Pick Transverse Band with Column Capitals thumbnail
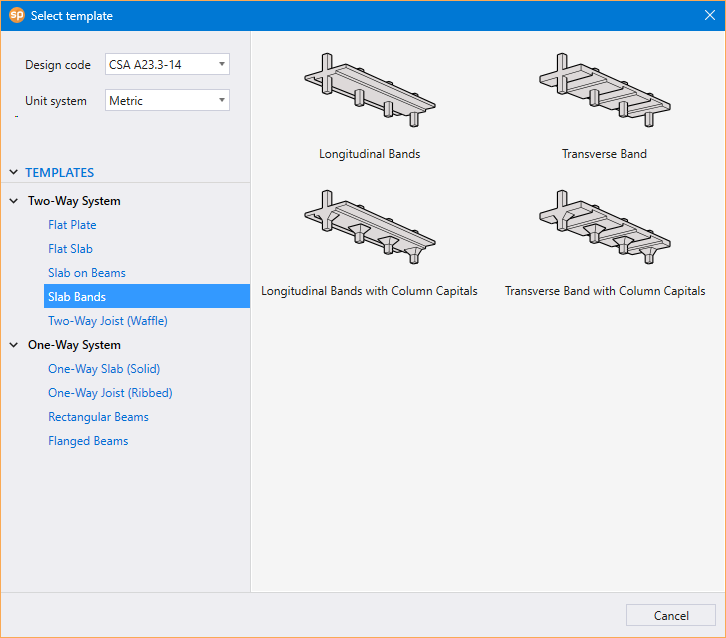Screen dimensions: 726x638 click(x=605, y=227)
